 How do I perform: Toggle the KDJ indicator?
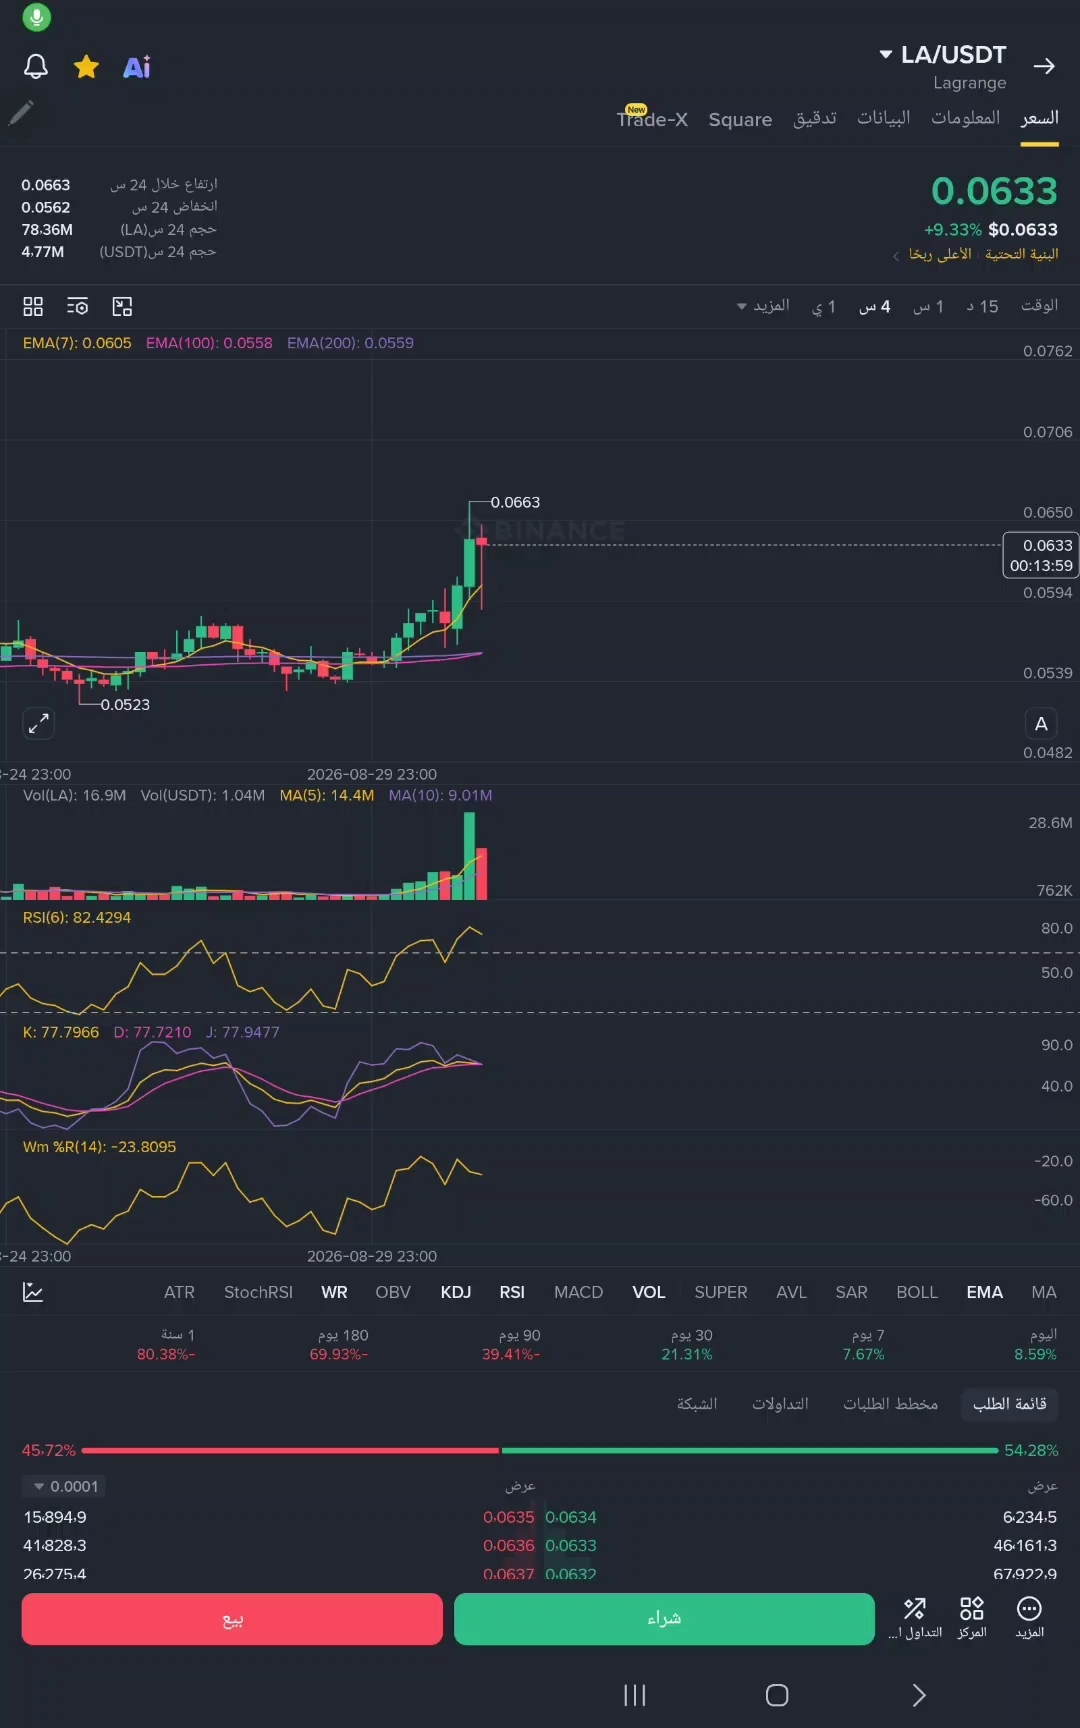click(x=456, y=1292)
